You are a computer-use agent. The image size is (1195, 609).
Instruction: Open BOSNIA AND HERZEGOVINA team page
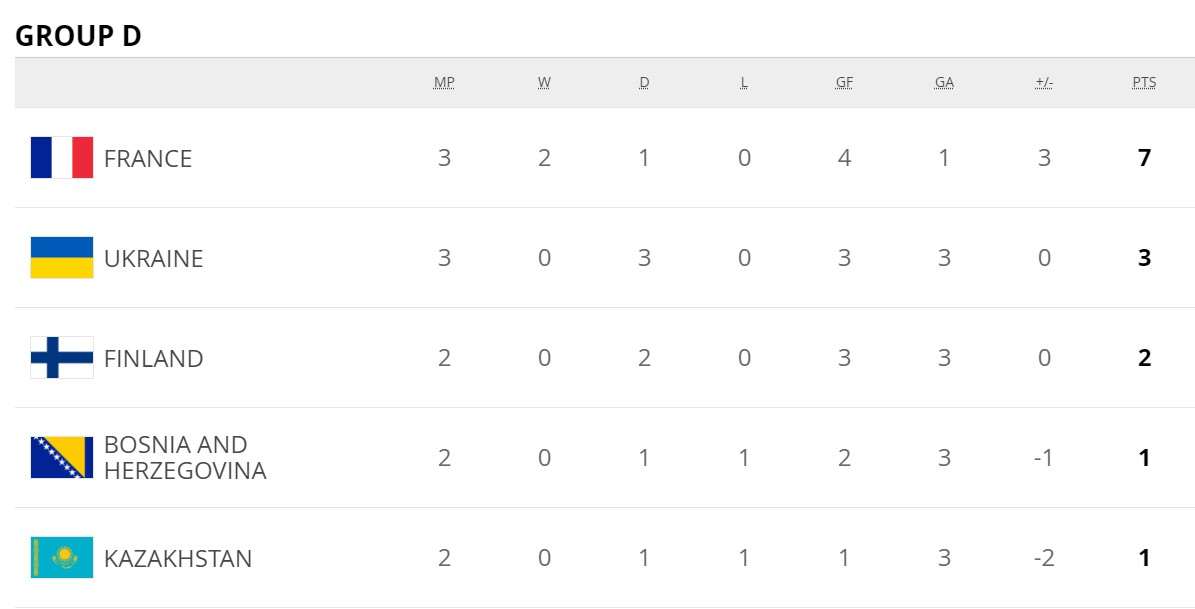[x=185, y=458]
